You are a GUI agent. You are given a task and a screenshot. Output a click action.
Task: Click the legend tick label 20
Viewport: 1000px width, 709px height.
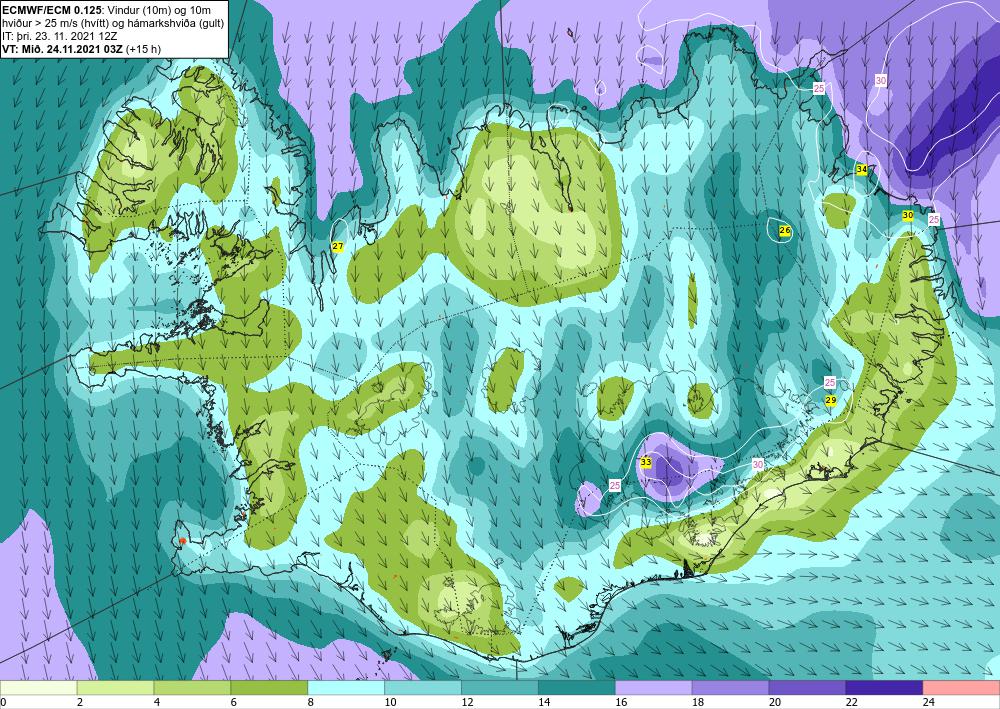(775, 703)
